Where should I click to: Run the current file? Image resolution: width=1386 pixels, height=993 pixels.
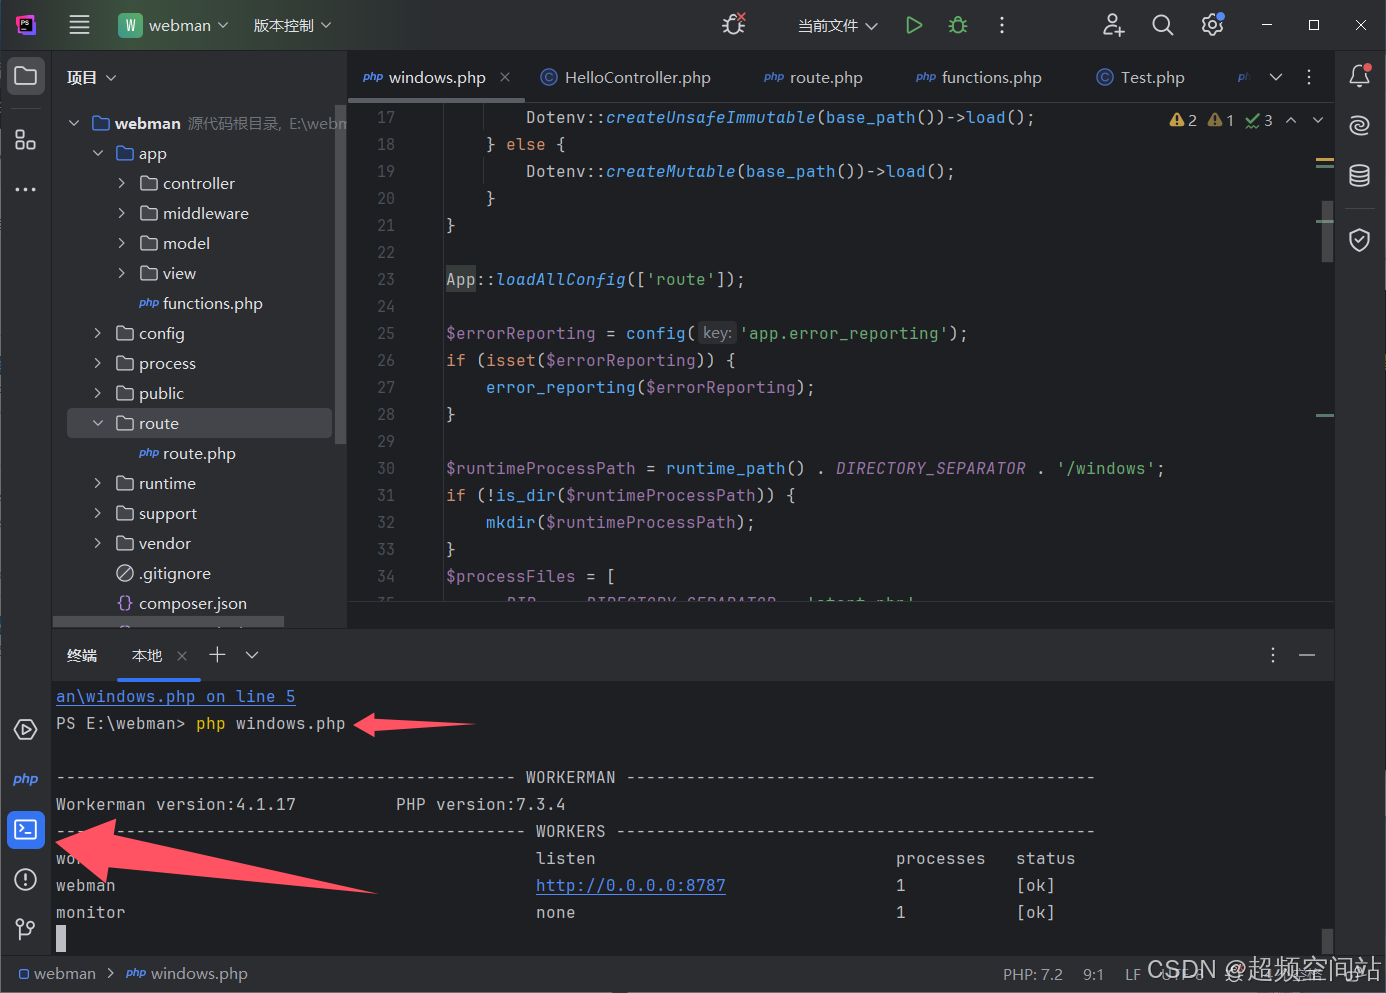[x=914, y=25]
